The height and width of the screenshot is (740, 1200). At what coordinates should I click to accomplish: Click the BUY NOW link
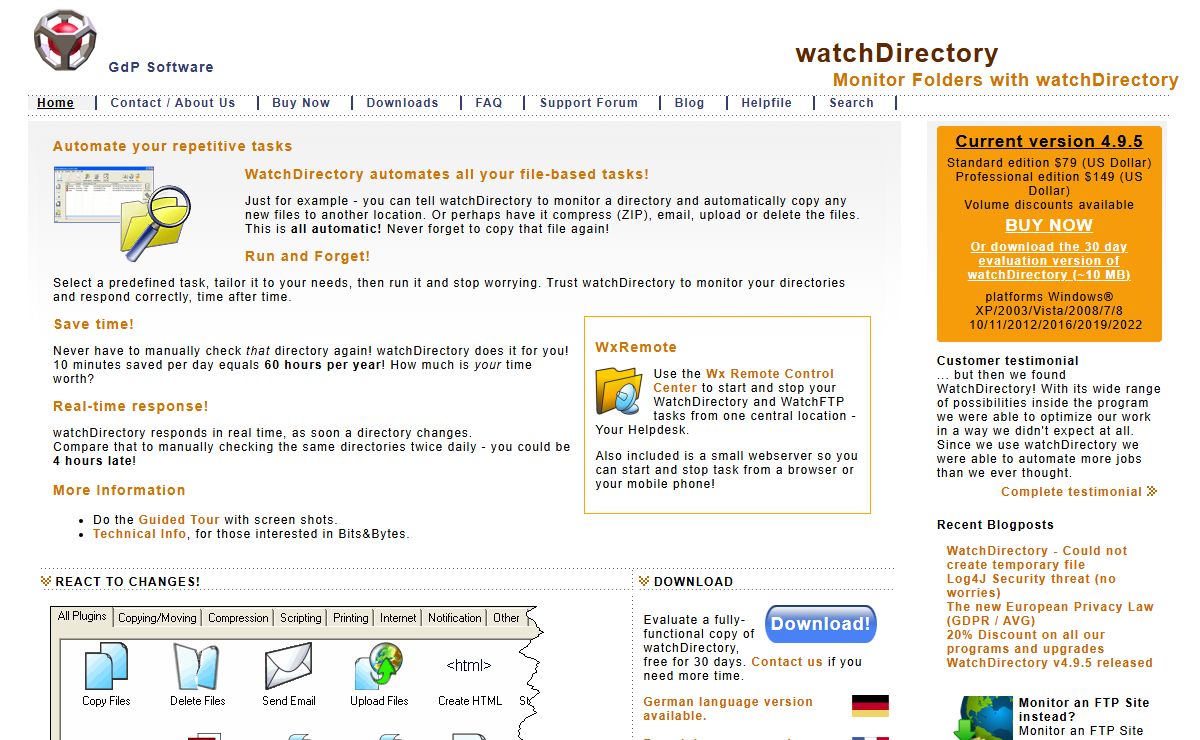tap(1049, 225)
